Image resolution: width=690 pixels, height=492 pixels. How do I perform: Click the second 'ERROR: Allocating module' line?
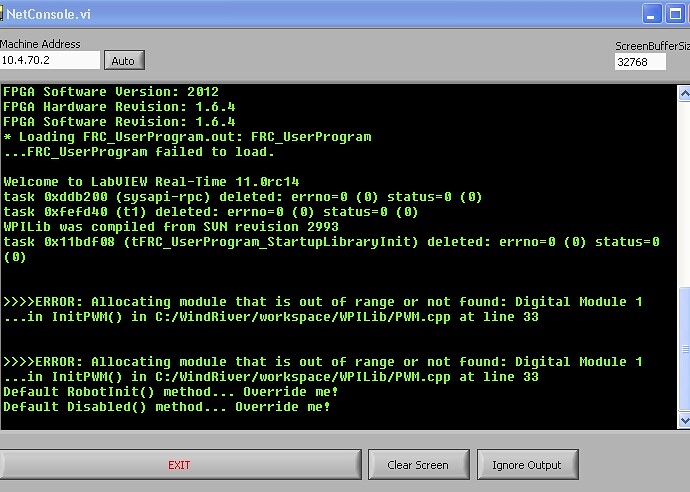coord(323,362)
